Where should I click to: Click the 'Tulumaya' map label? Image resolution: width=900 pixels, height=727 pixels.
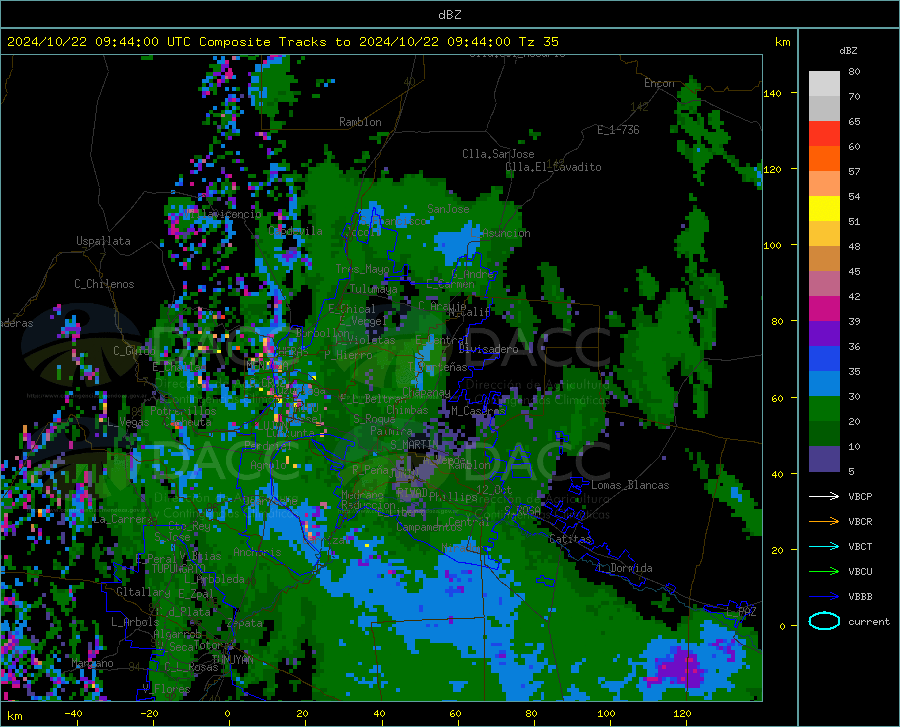373,289
